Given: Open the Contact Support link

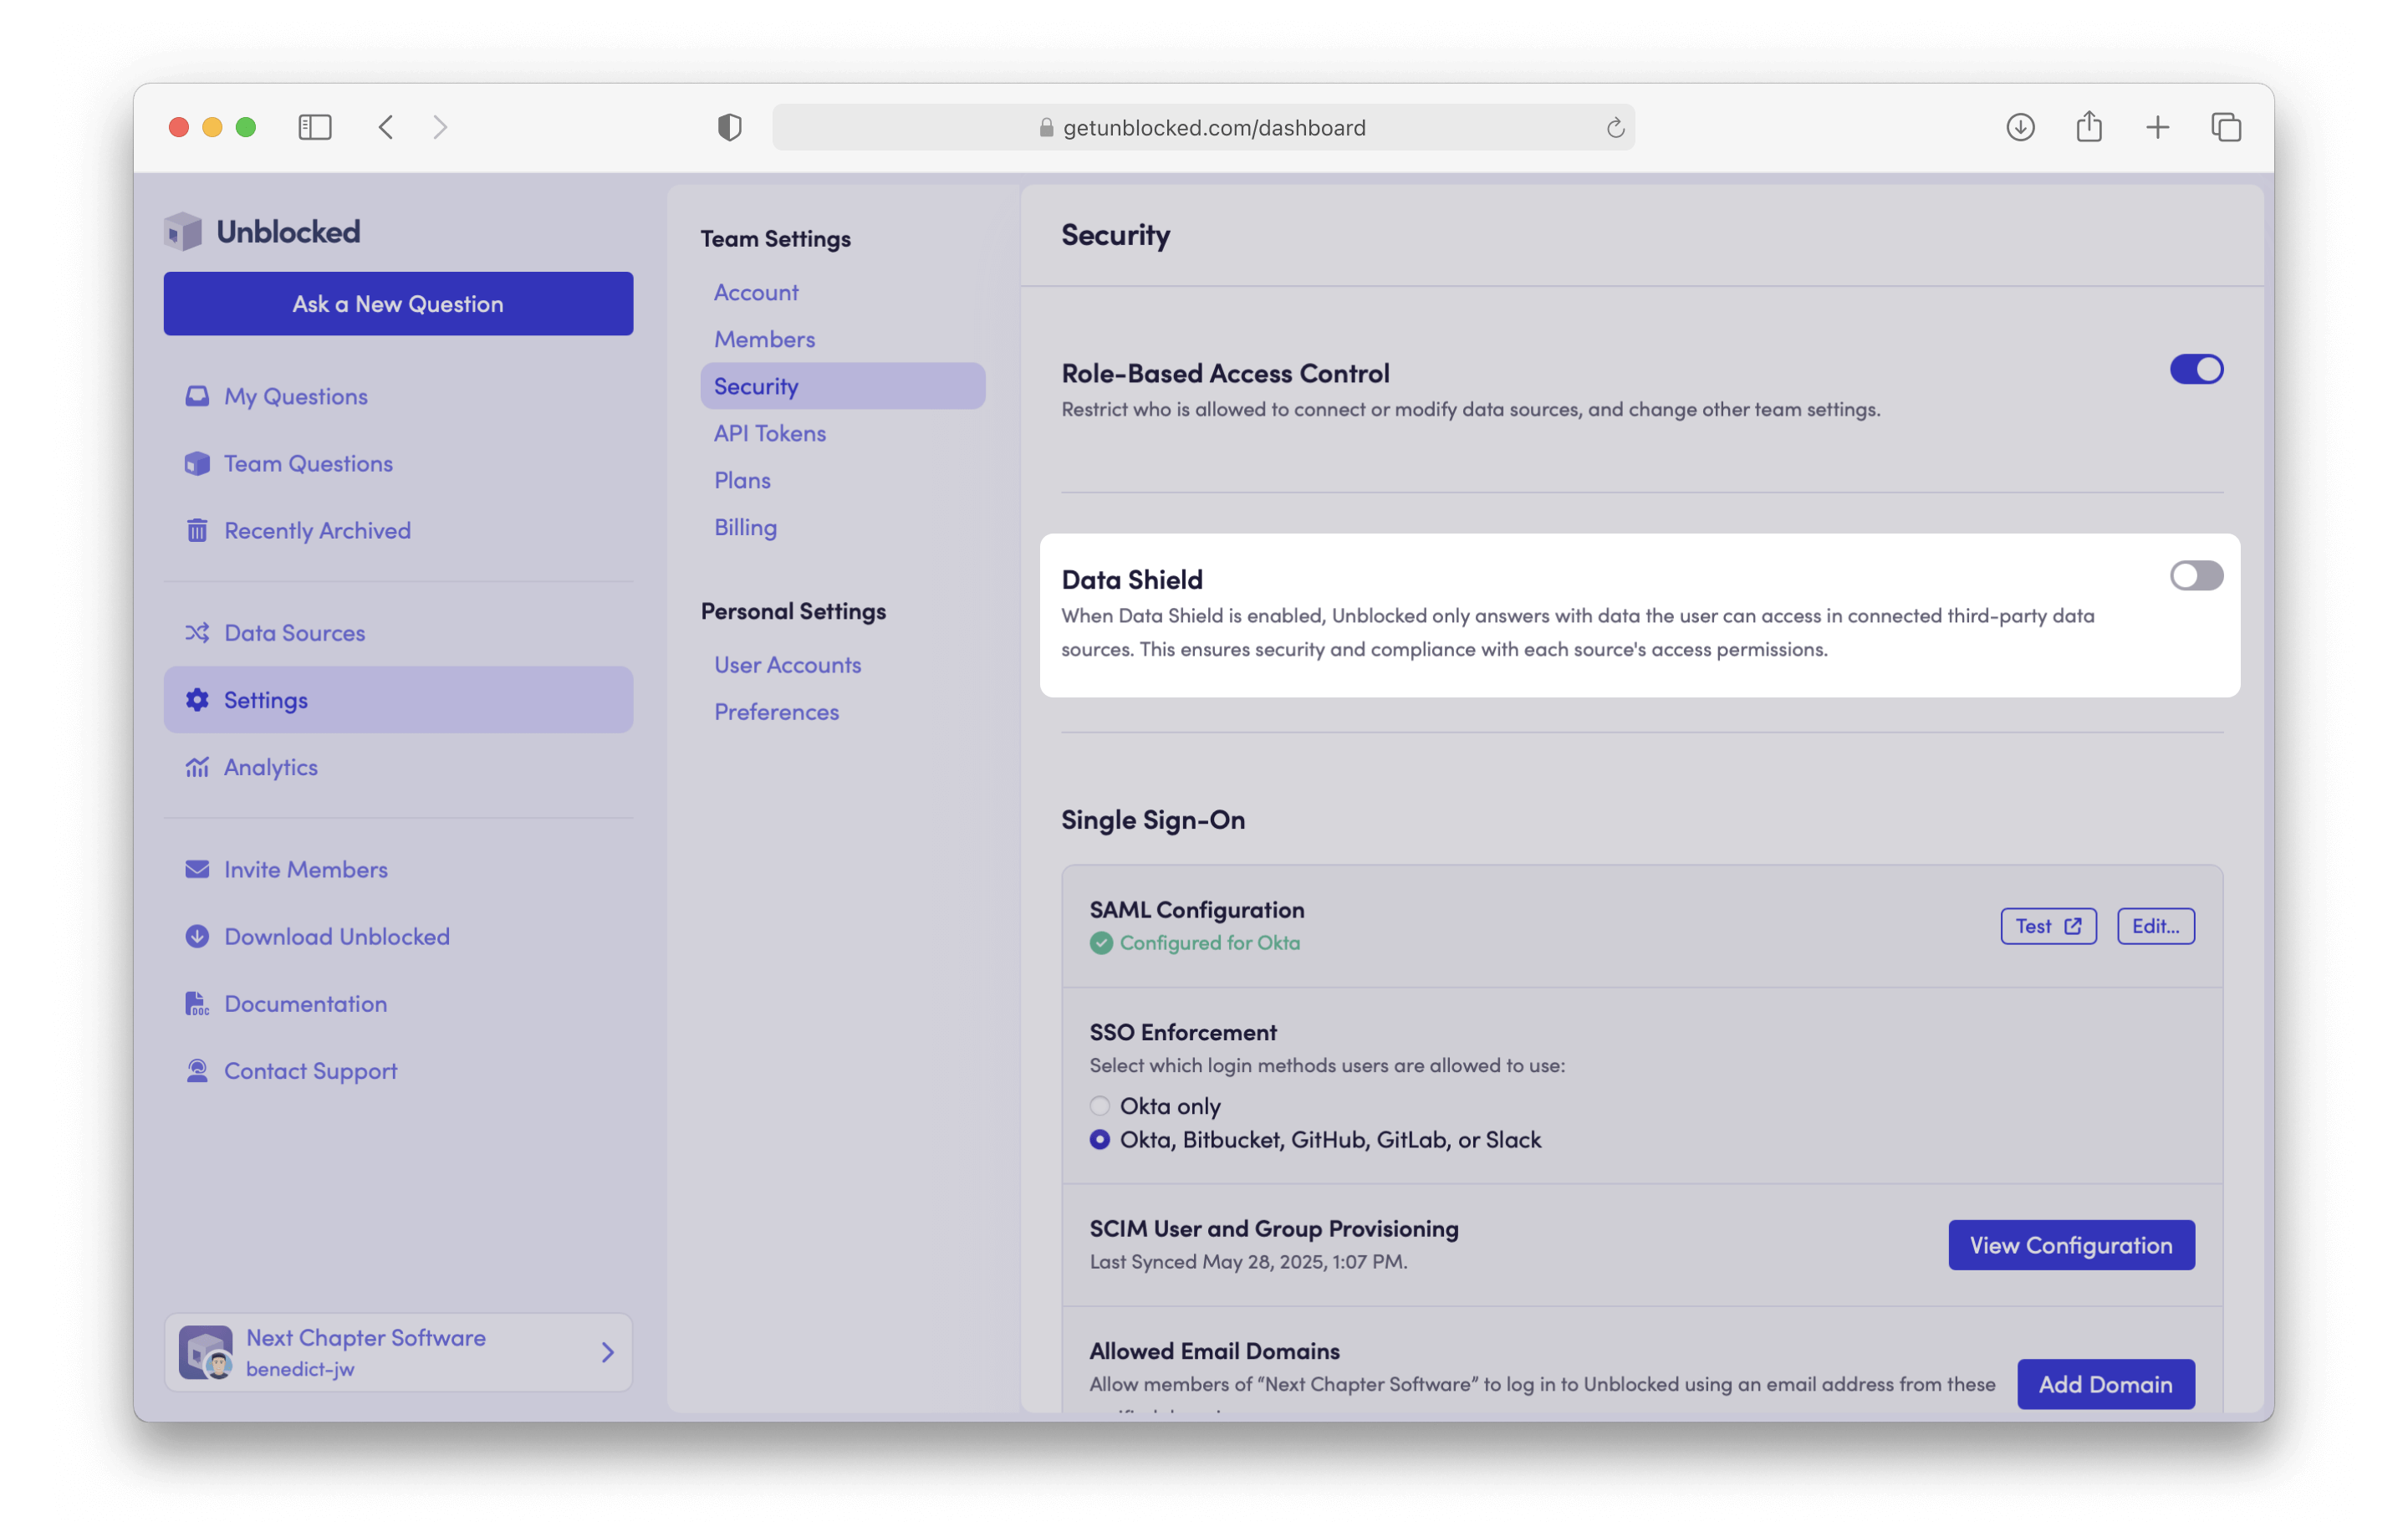Looking at the screenshot, I should pyautogui.click(x=310, y=1070).
